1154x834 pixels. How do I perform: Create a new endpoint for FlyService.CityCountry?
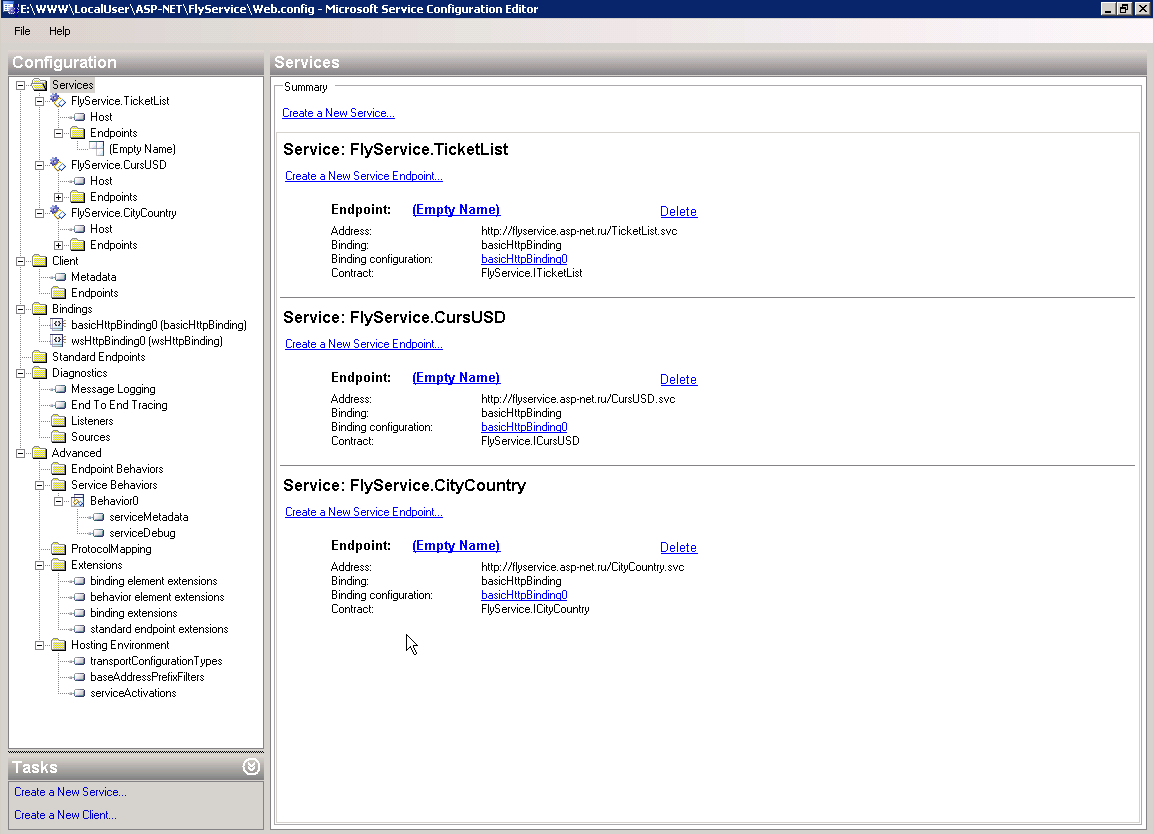click(x=364, y=512)
